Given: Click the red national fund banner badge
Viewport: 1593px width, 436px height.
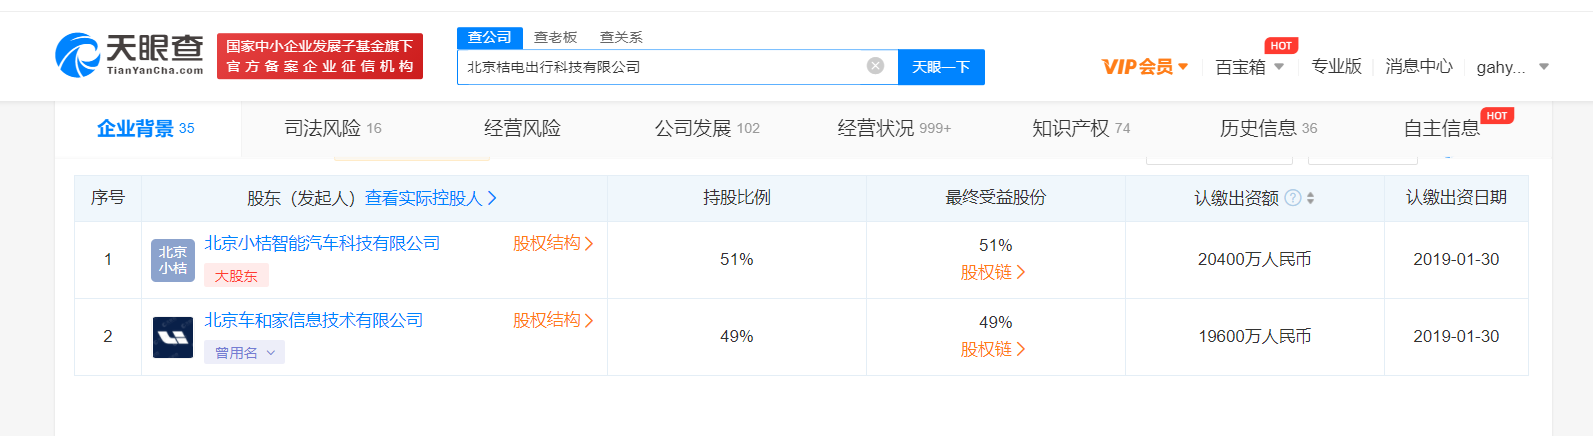Looking at the screenshot, I should [x=320, y=56].
